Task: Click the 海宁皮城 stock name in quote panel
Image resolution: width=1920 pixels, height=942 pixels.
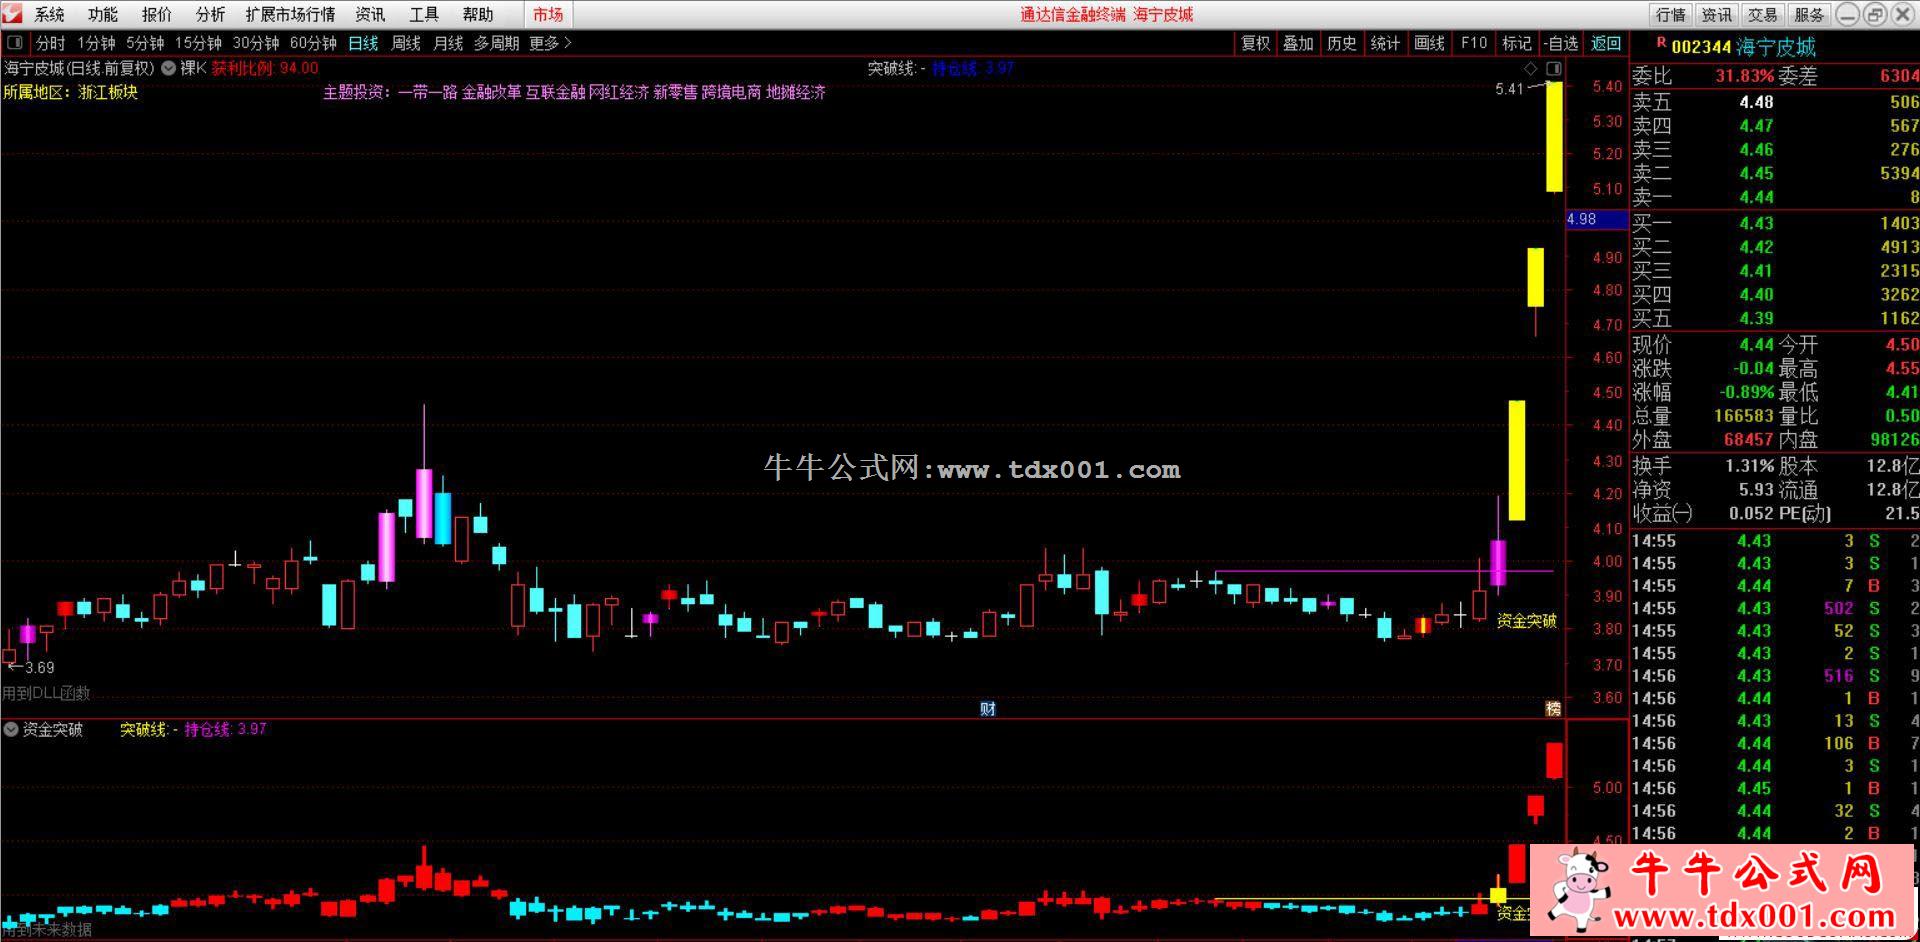Action: (1775, 47)
